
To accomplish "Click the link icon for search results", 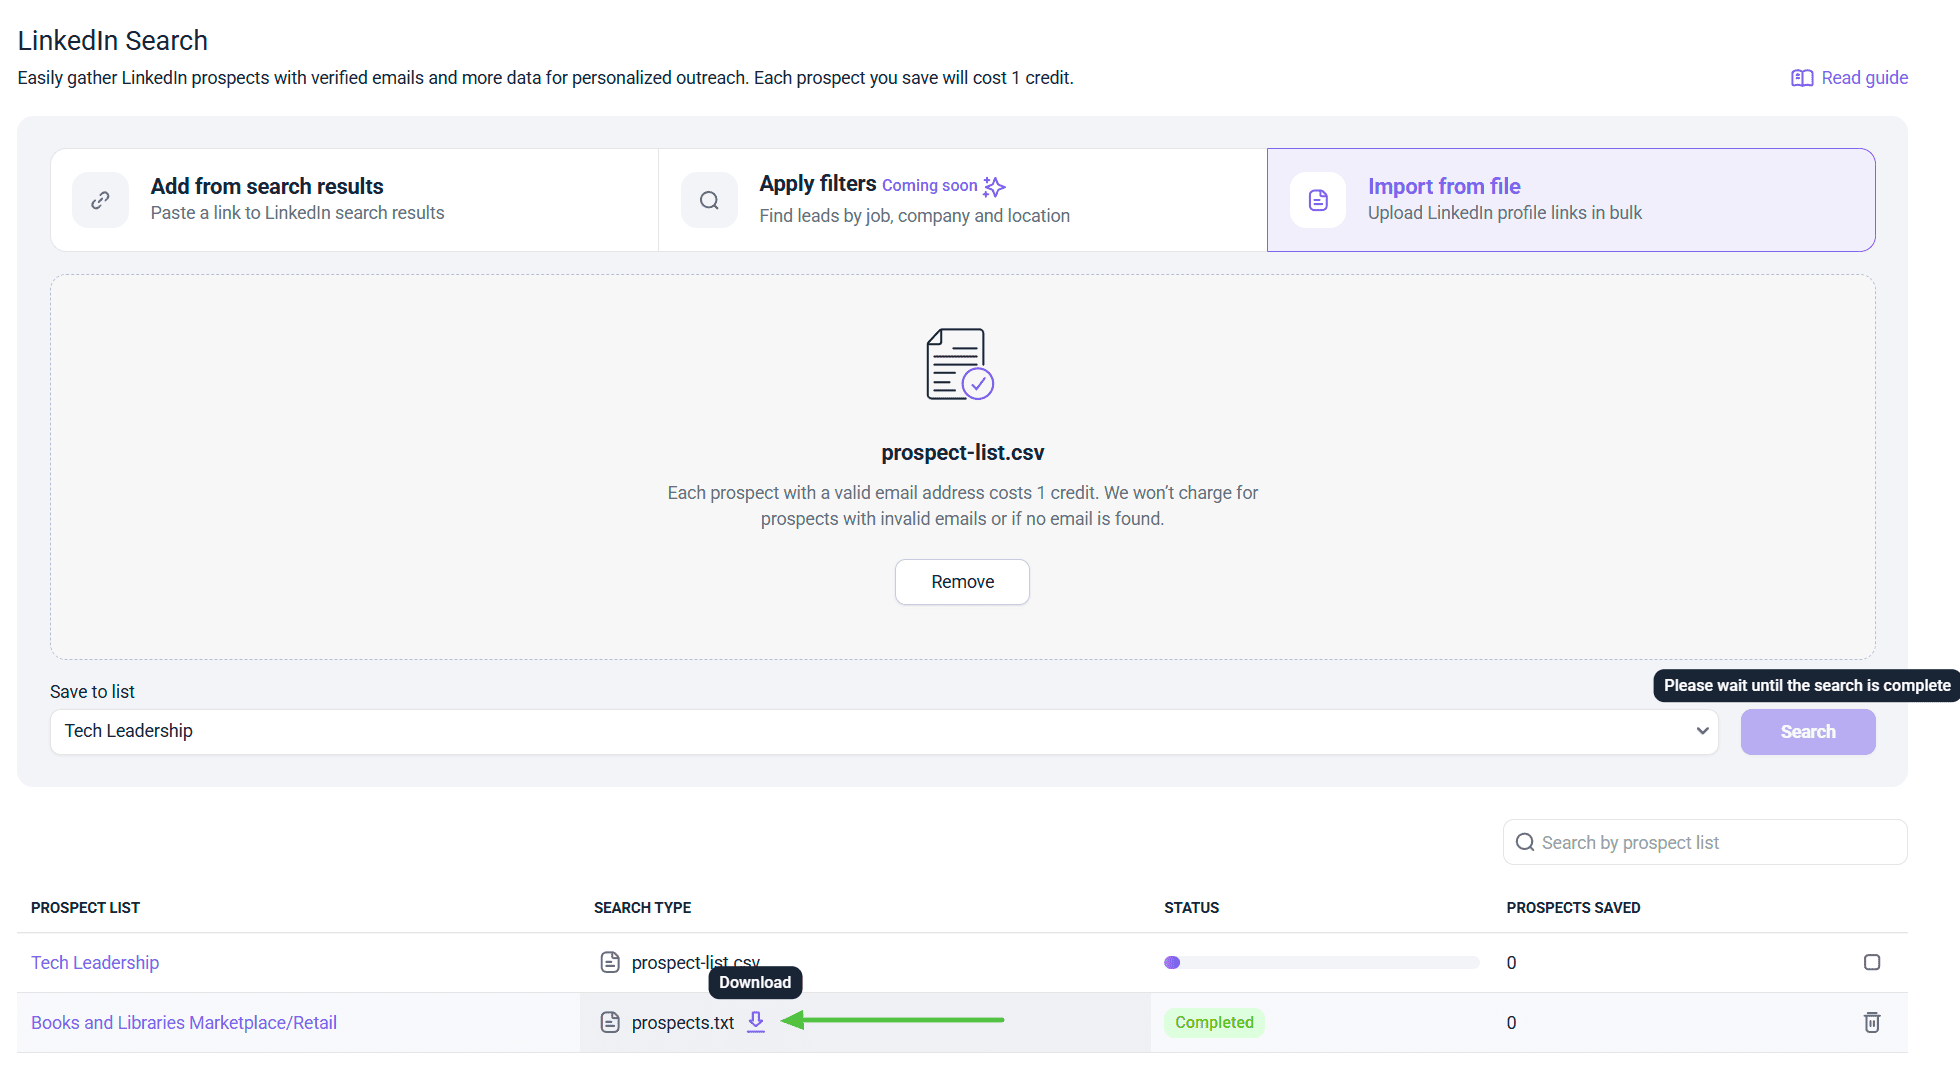I will click(100, 200).
